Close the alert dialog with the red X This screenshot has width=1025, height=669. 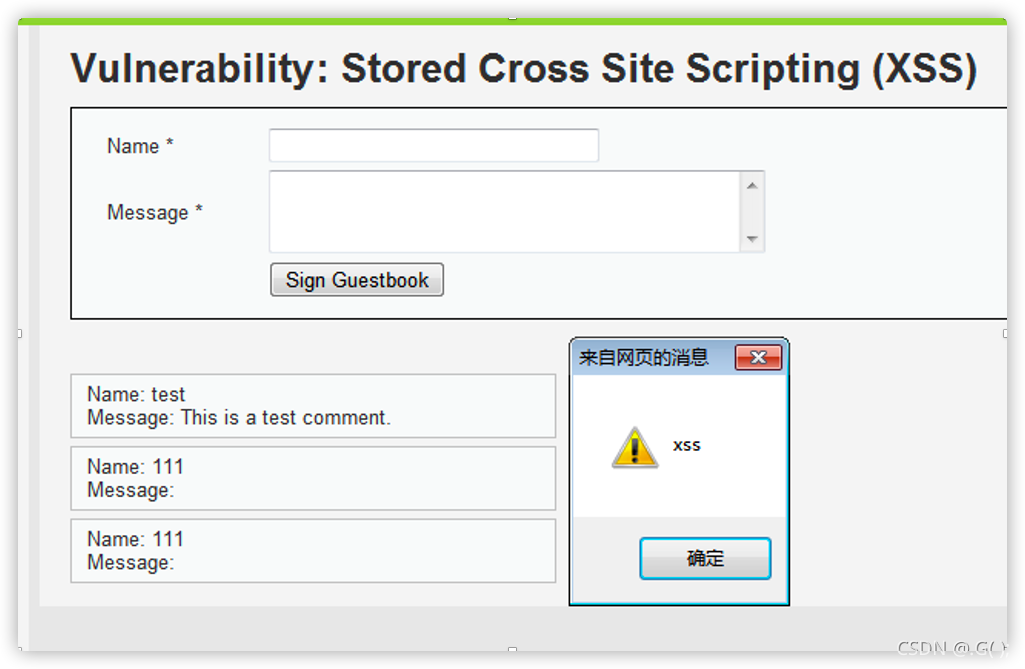tap(758, 358)
